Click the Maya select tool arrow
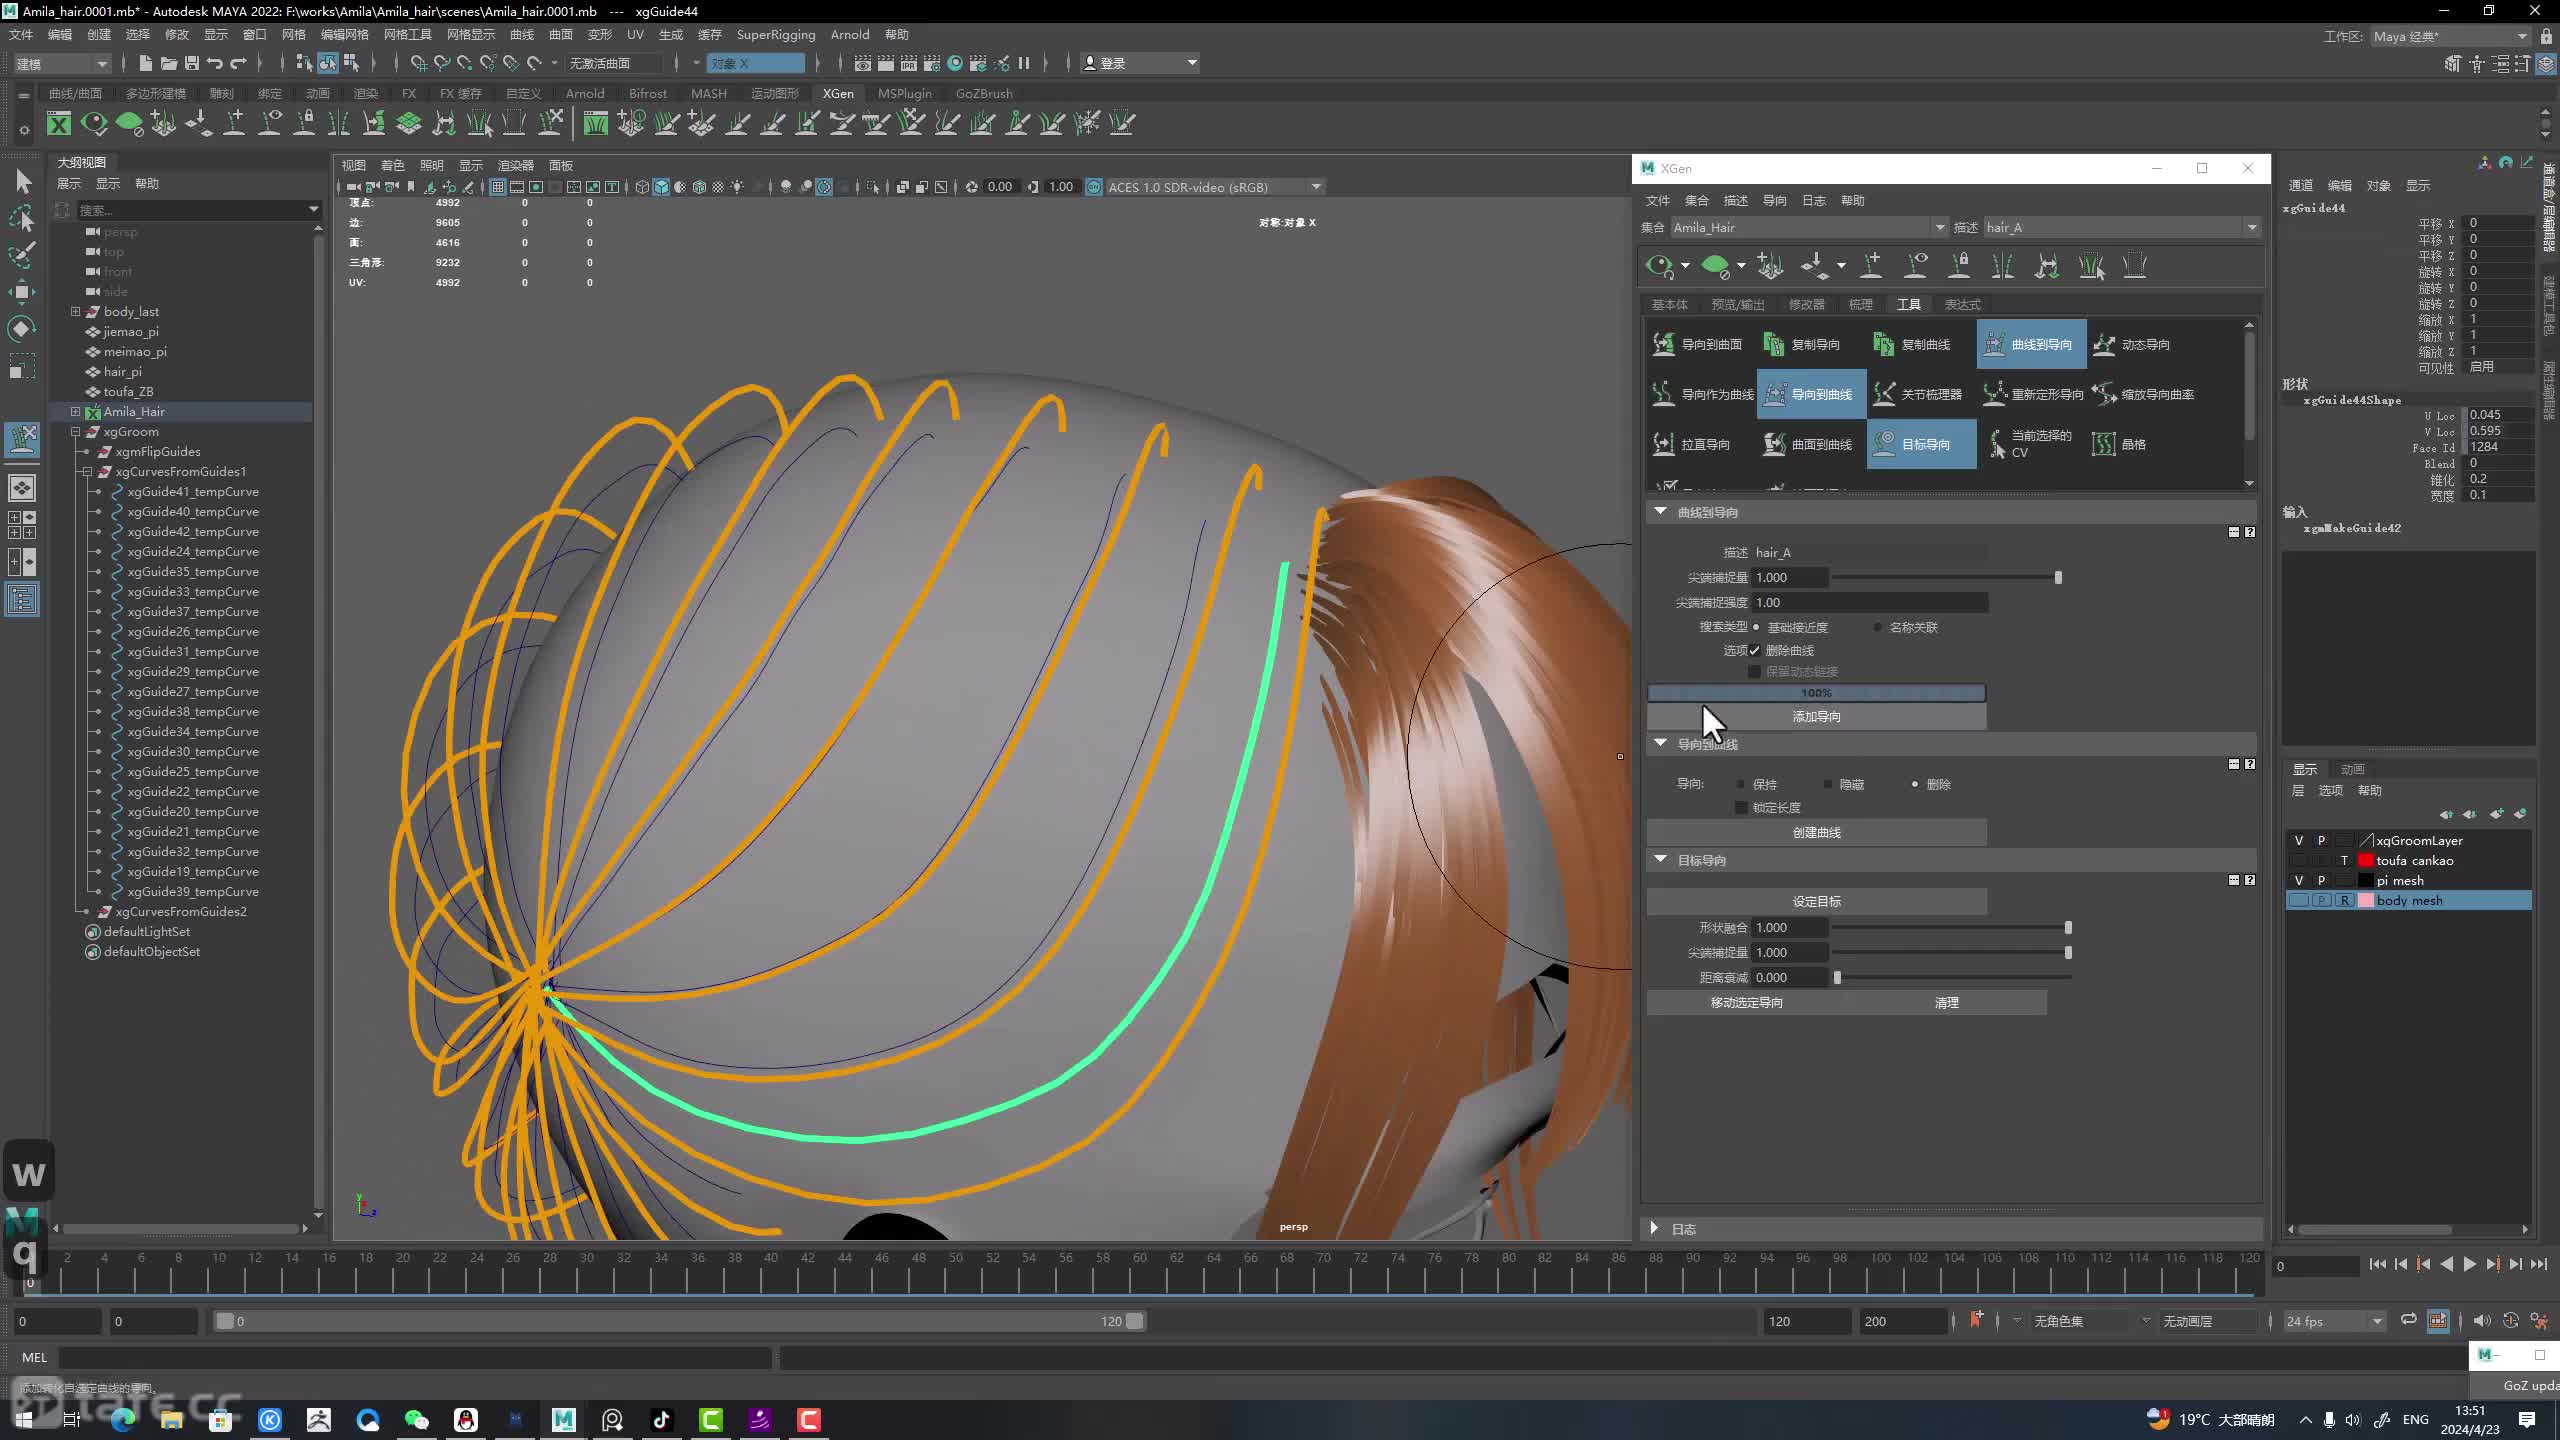Image resolution: width=2560 pixels, height=1440 pixels. tap(23, 181)
